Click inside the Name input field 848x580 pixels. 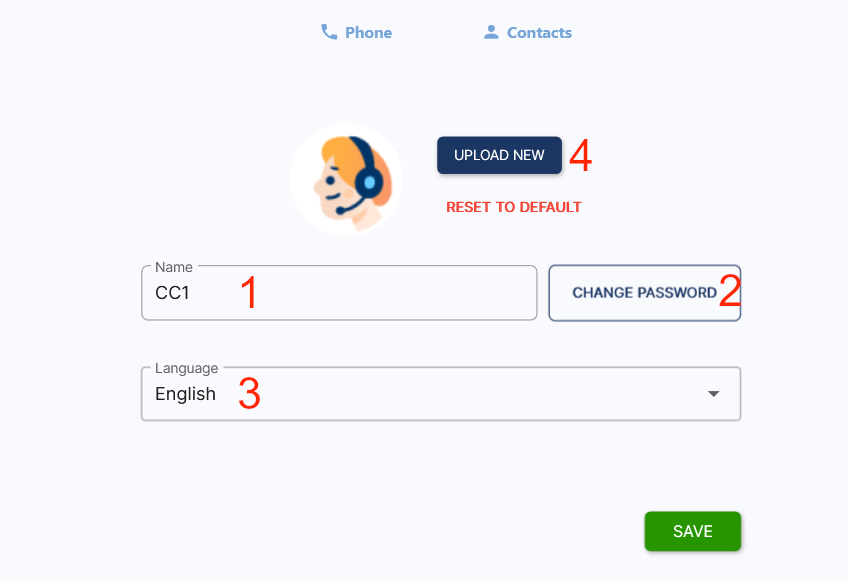338,293
